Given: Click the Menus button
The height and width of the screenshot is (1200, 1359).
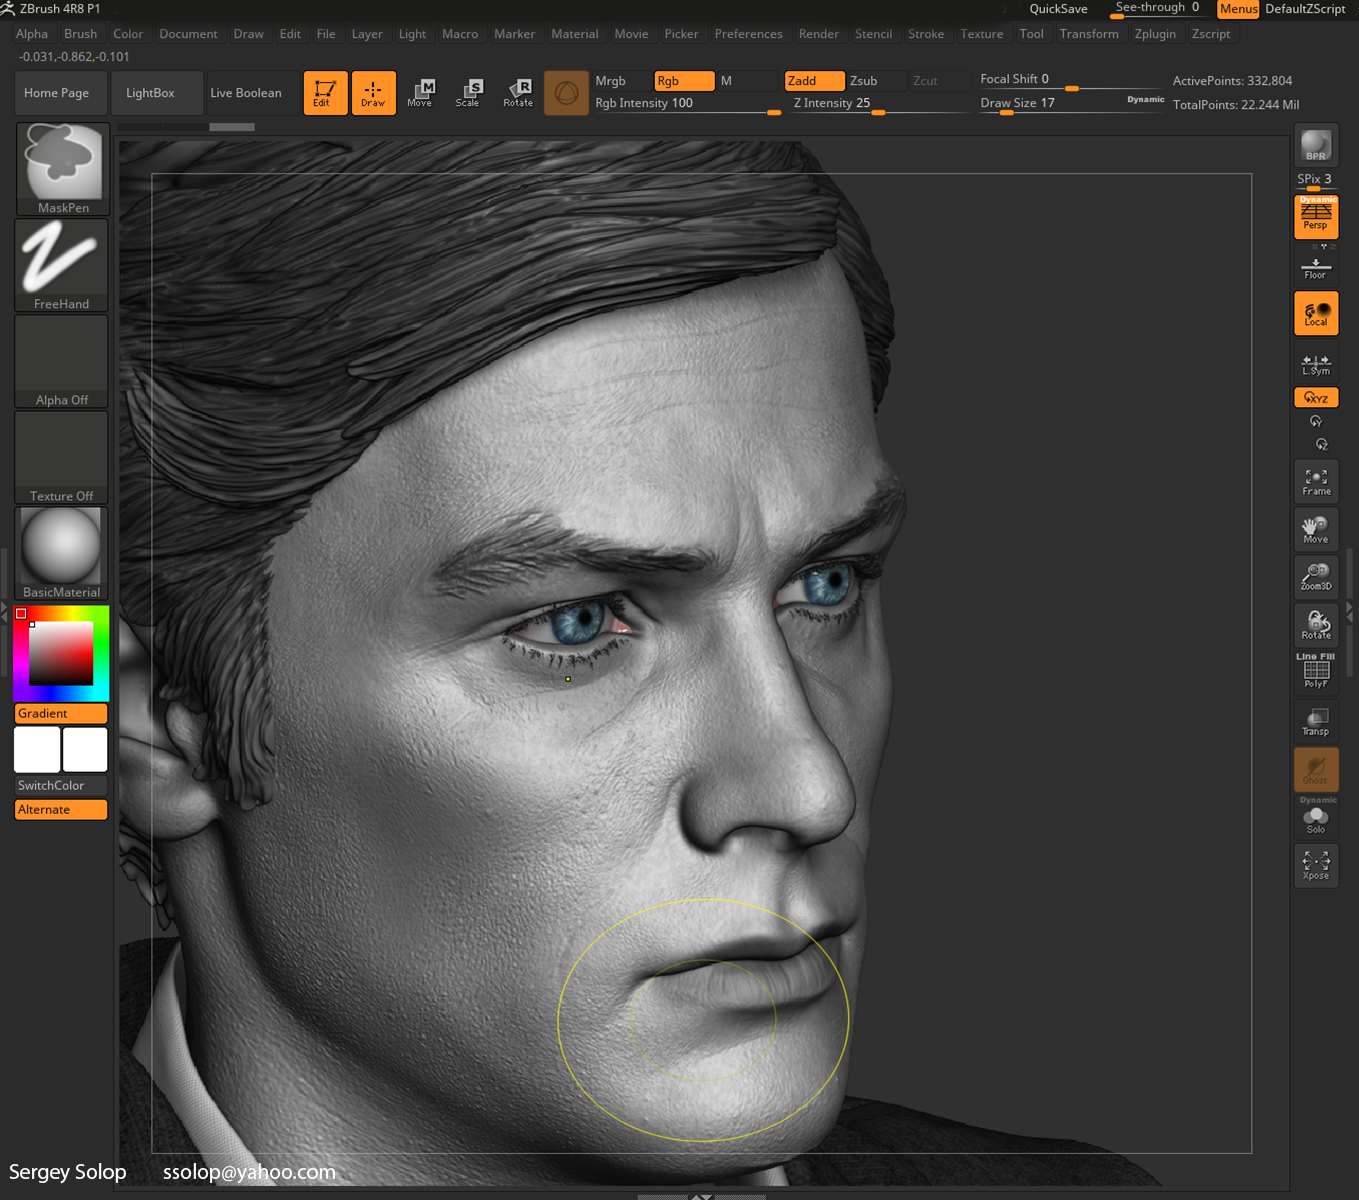Looking at the screenshot, I should click(x=1238, y=9).
